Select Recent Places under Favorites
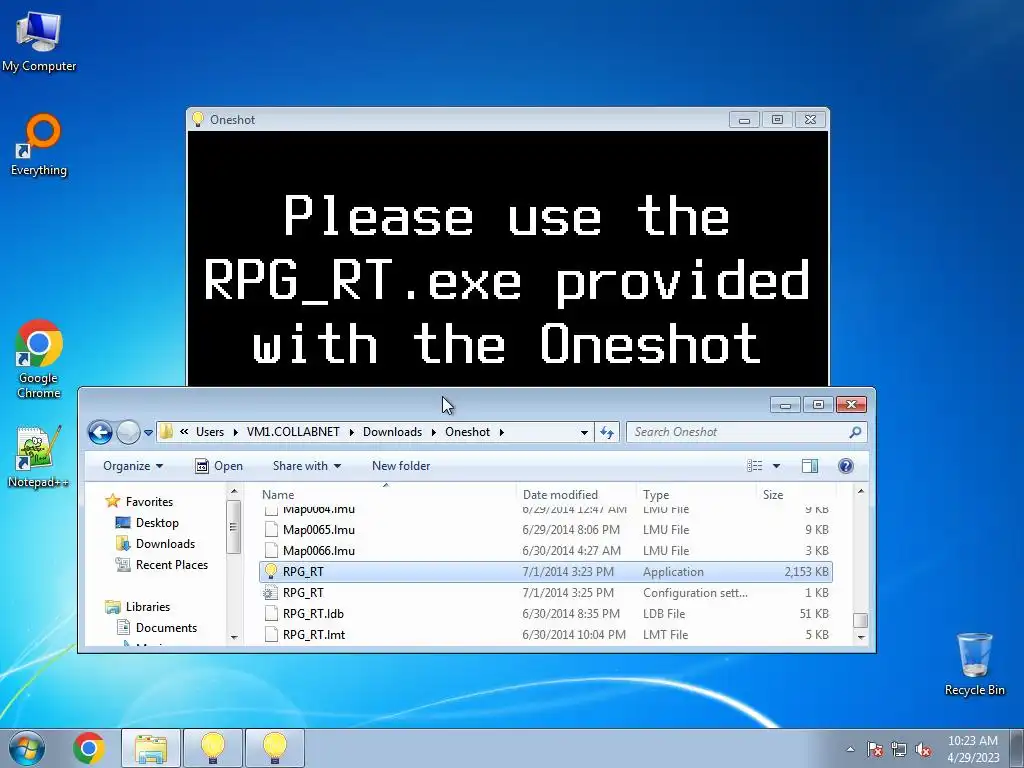1024x768 pixels. pyautogui.click(x=172, y=564)
